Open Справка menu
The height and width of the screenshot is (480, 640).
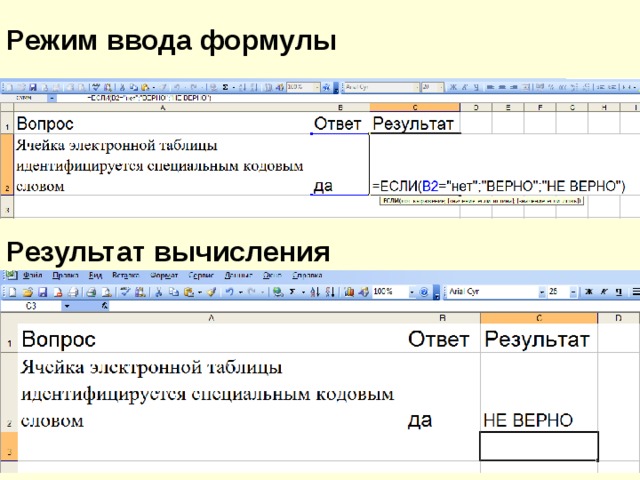[307, 276]
